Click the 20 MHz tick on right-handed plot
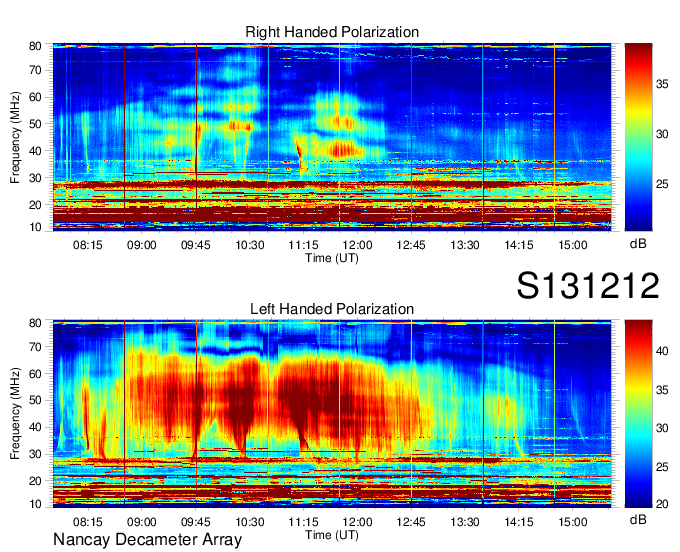This screenshot has height=552, width=680. [x=35, y=205]
